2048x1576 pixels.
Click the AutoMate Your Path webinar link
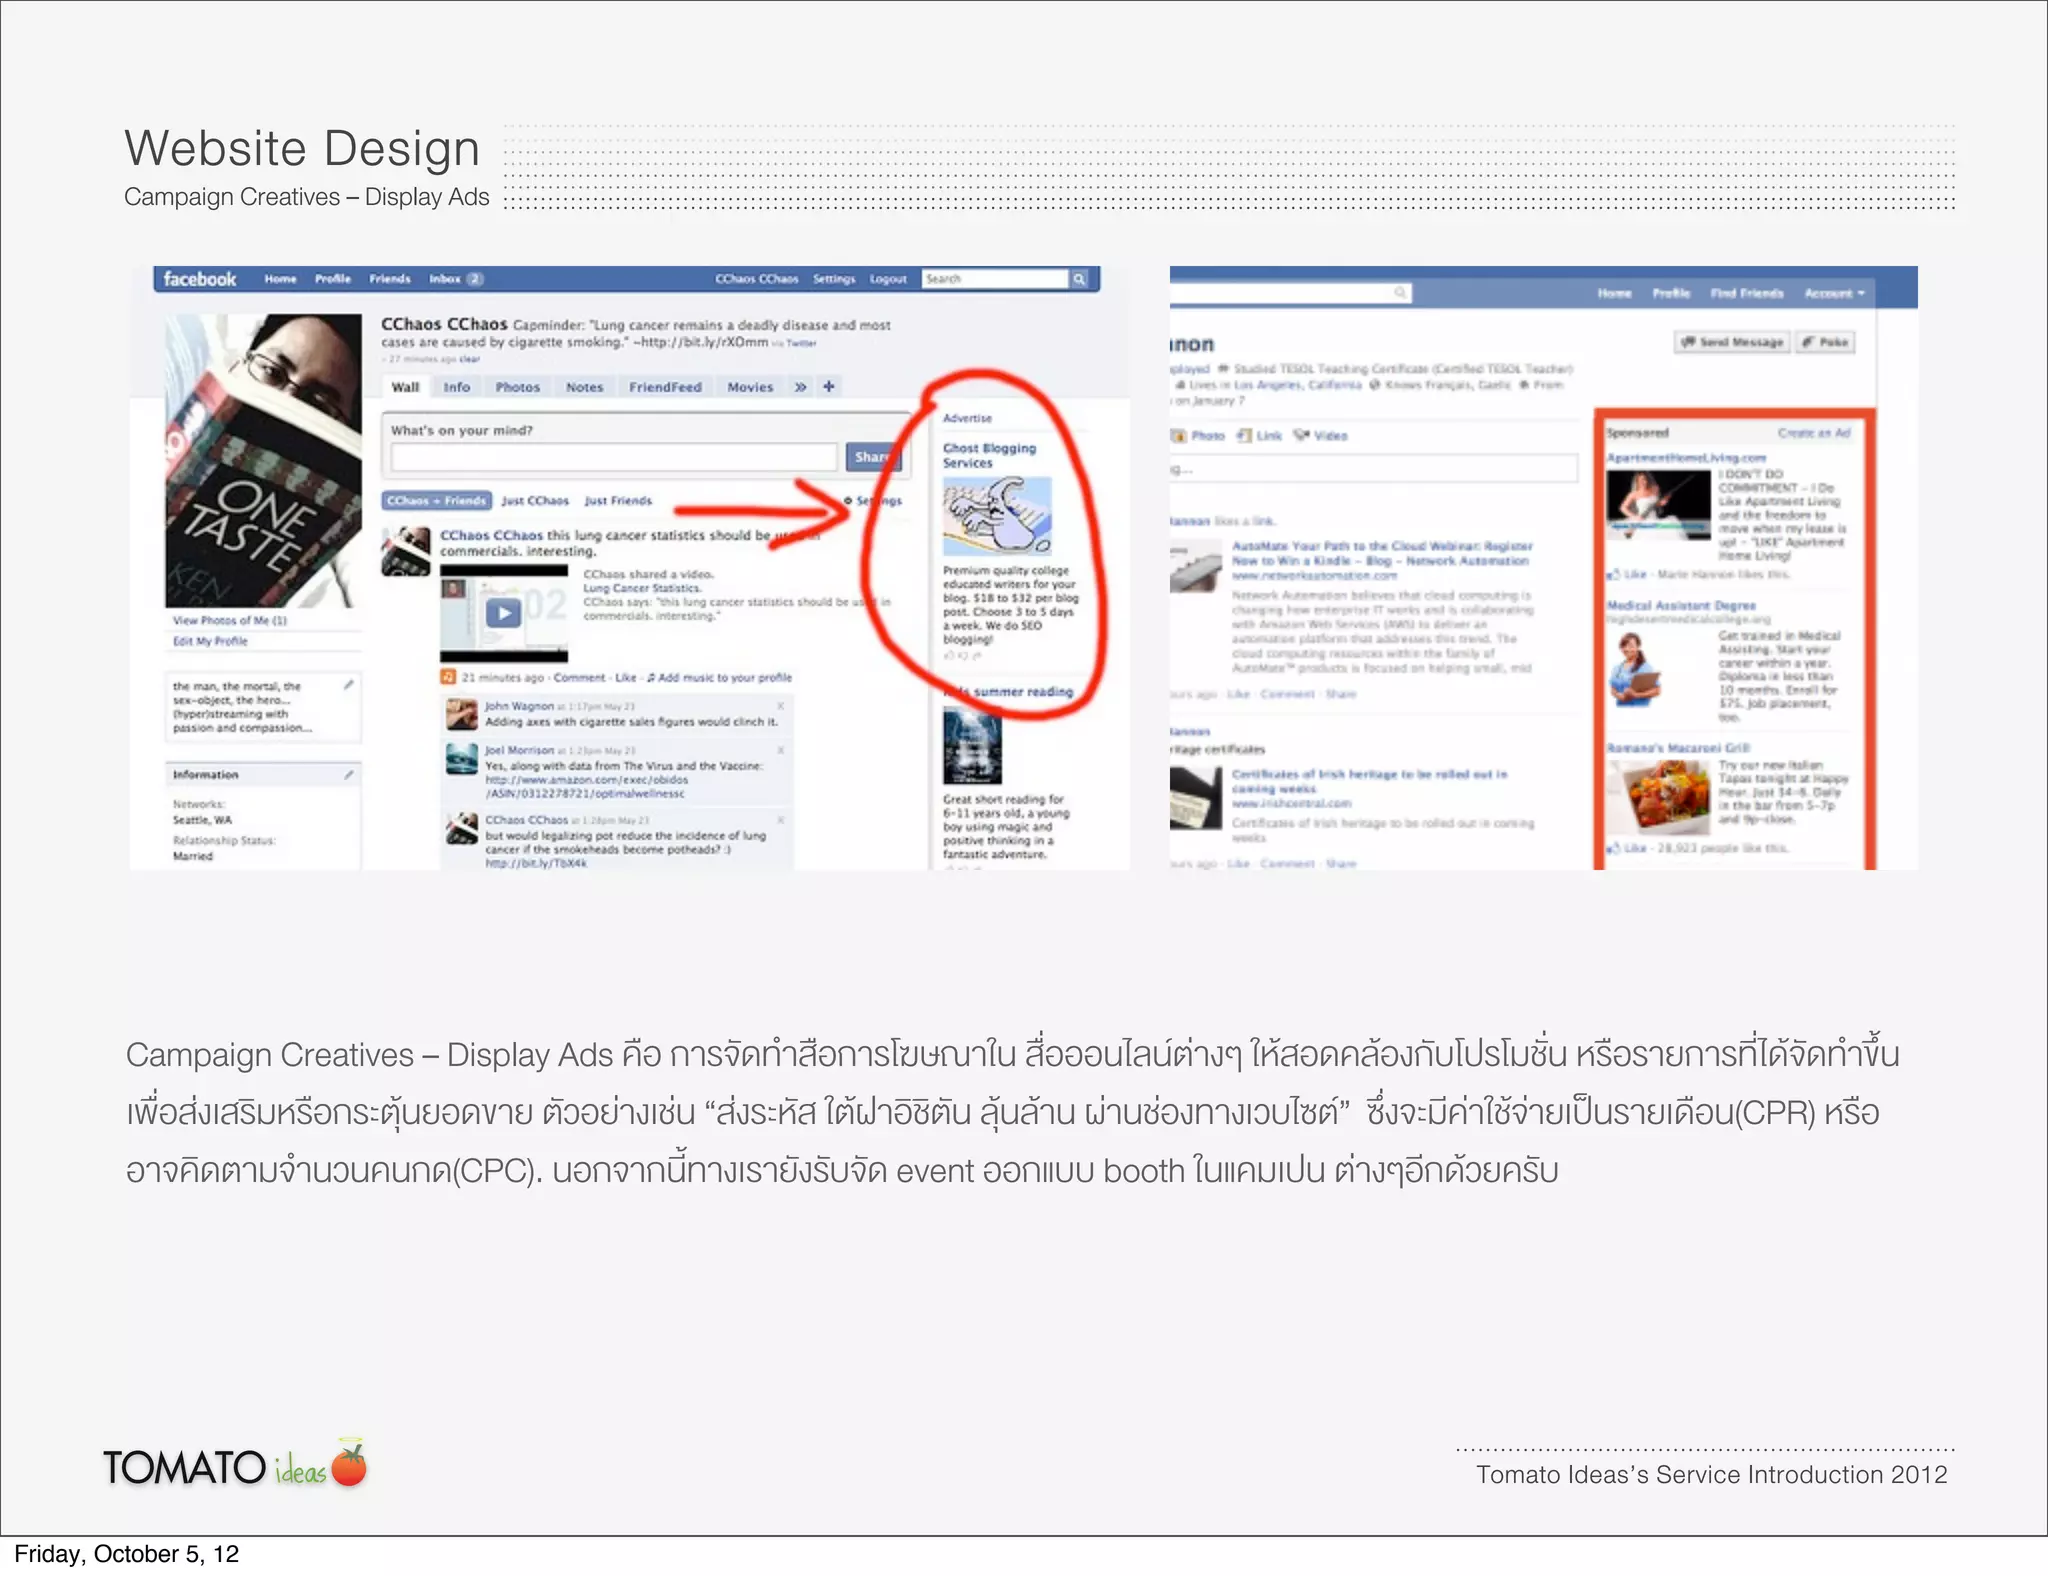[1382, 554]
